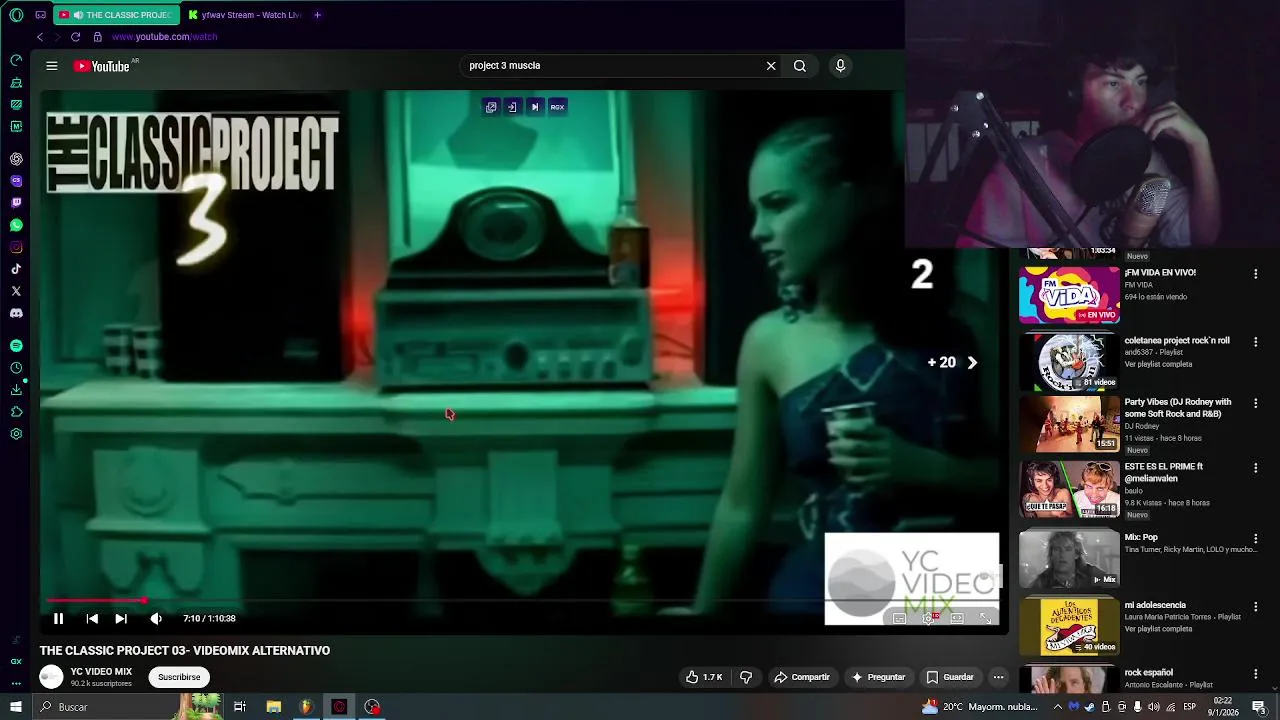The width and height of the screenshot is (1280, 720).
Task: Open the YC VIDEO MIX channel name
Action: [x=101, y=672]
